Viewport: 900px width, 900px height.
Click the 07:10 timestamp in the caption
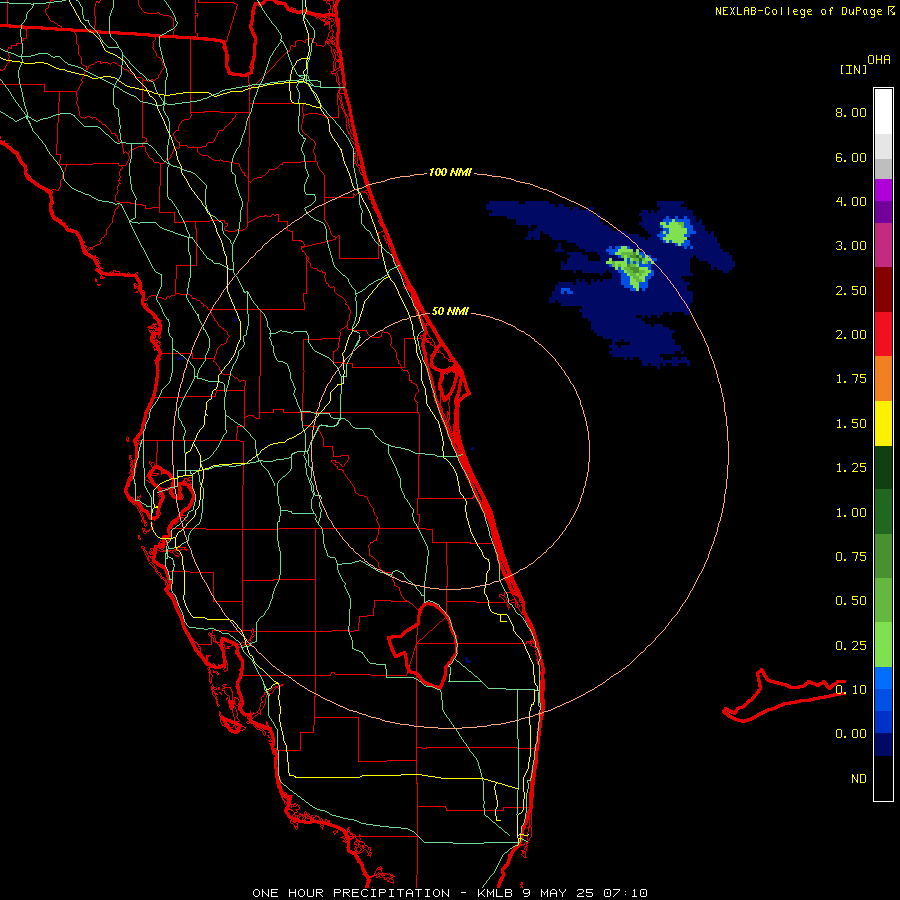[x=625, y=893]
